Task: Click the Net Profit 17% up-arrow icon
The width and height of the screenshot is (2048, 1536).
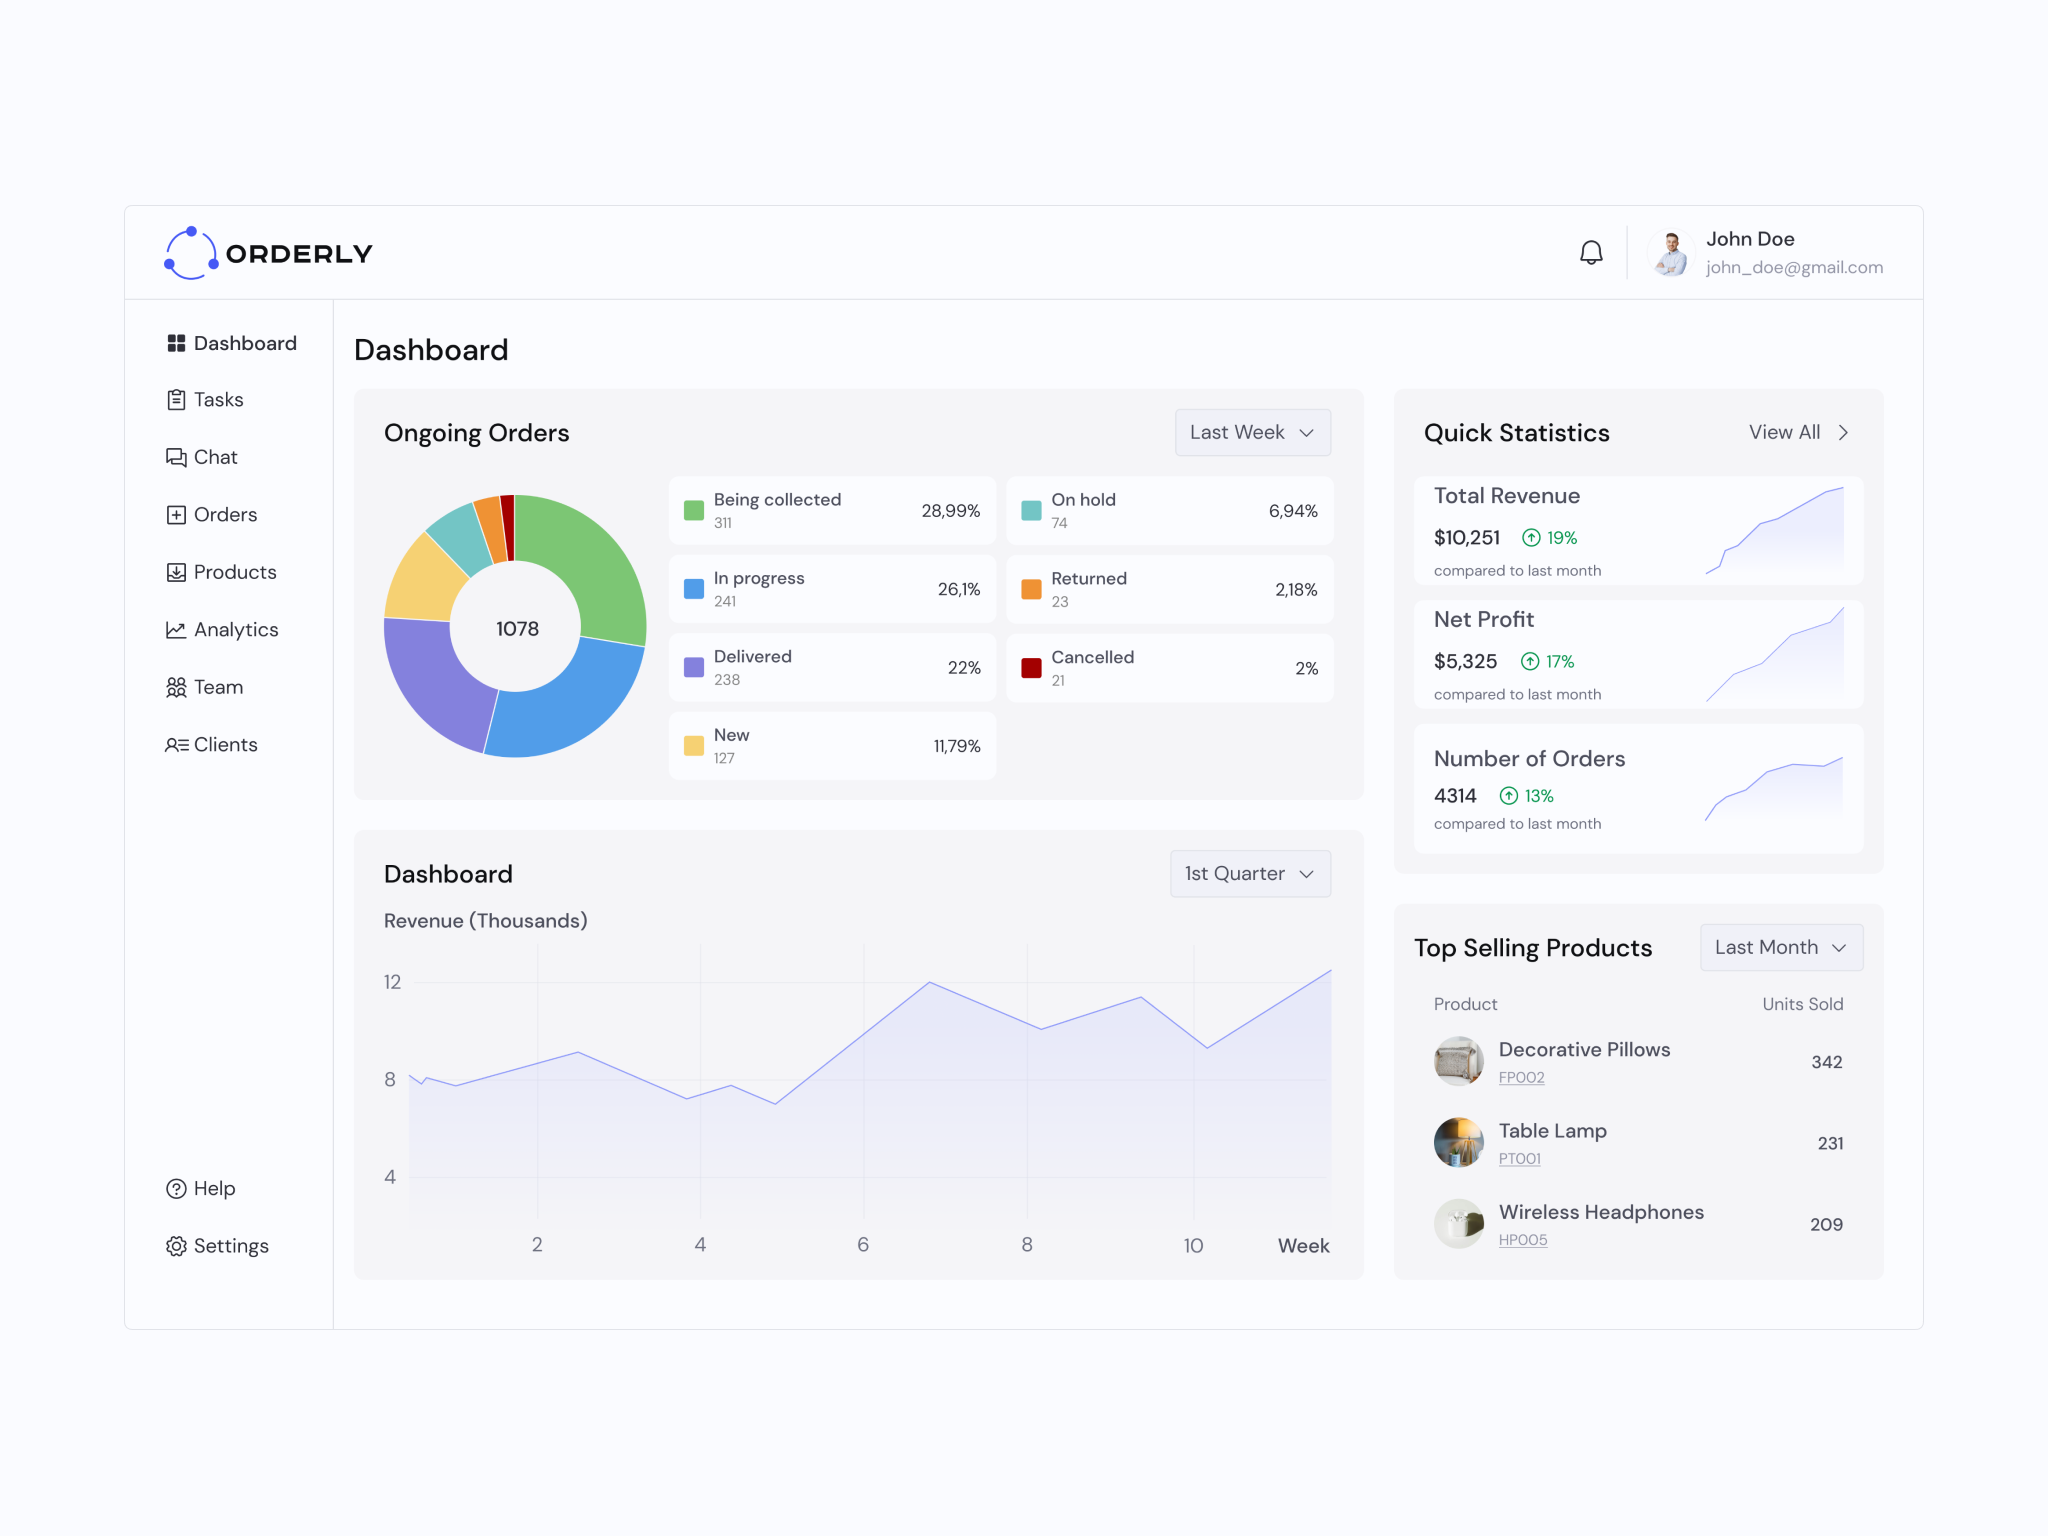Action: coord(1529,661)
